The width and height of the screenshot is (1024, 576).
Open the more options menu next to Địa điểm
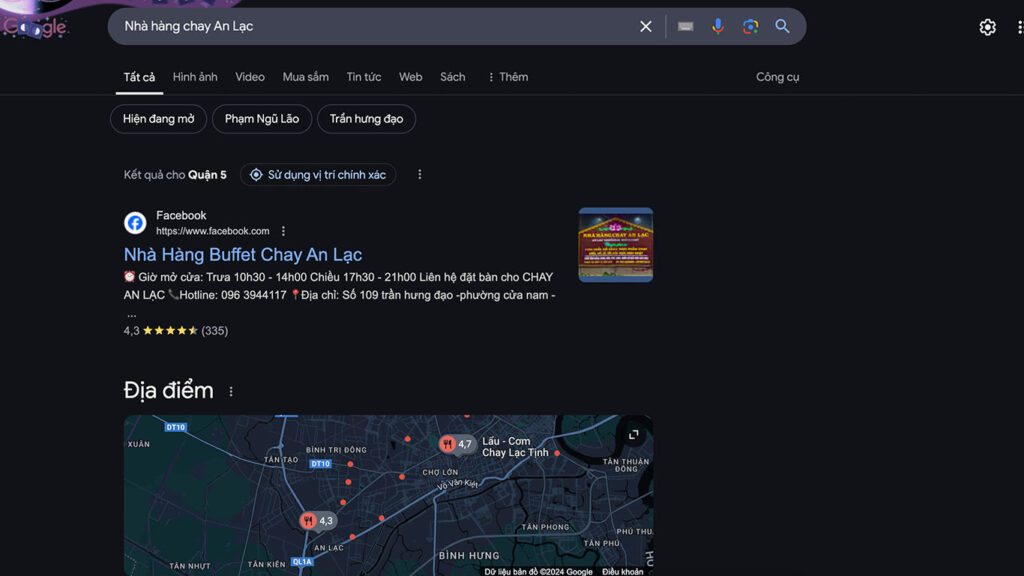(231, 391)
